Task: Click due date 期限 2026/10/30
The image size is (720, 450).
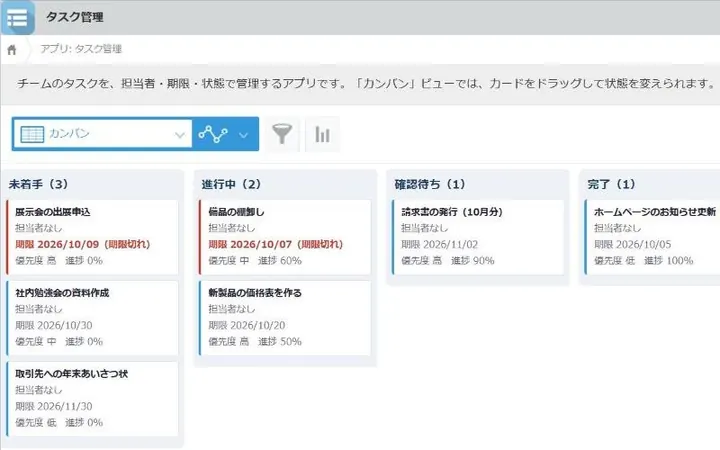Action: 54,325
